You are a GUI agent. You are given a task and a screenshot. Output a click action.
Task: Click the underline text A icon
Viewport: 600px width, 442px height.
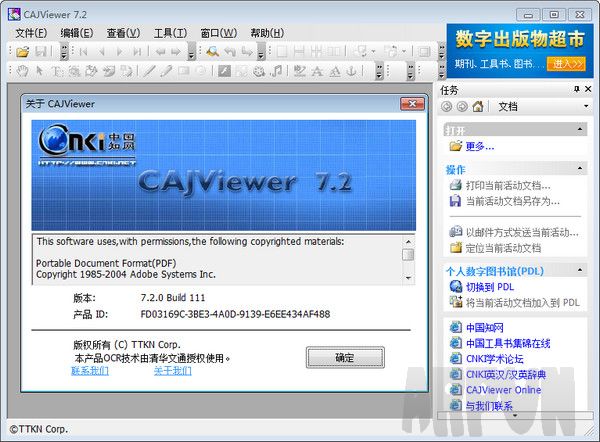coord(335,71)
